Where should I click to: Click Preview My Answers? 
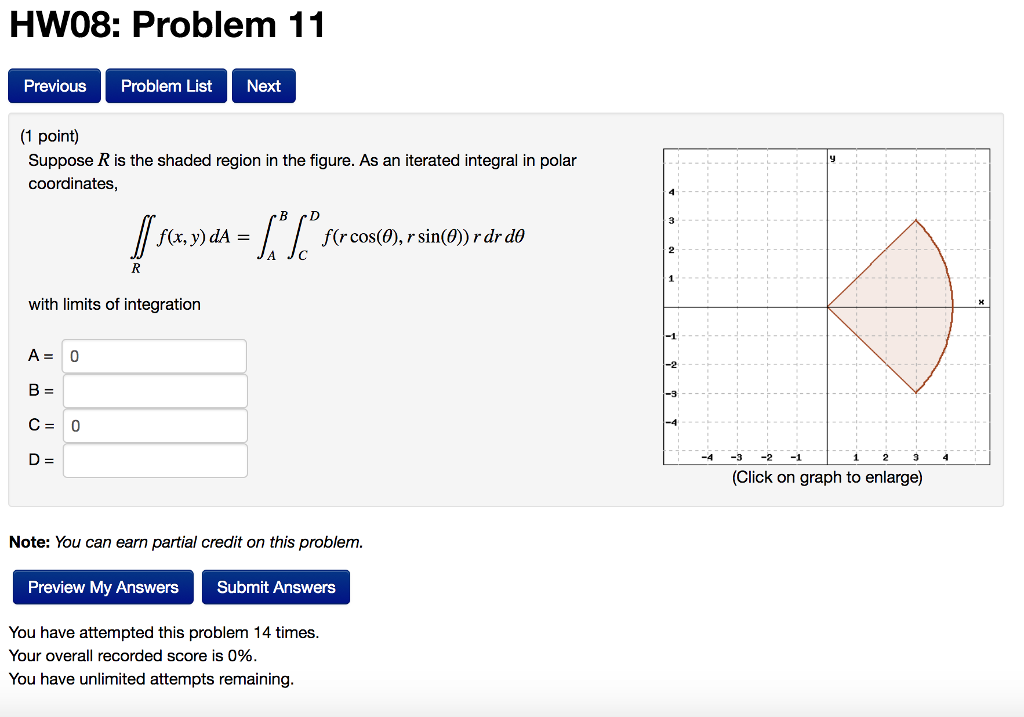coord(102,587)
